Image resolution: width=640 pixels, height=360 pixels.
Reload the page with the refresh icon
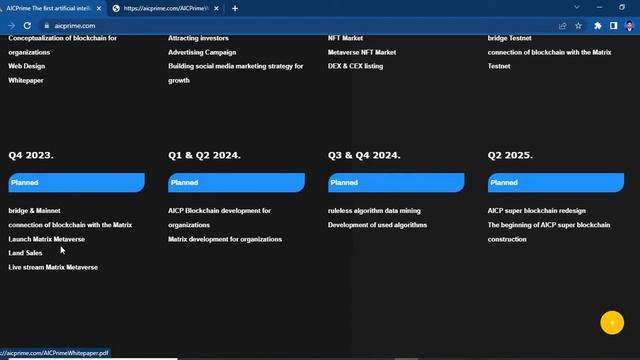tap(27, 25)
